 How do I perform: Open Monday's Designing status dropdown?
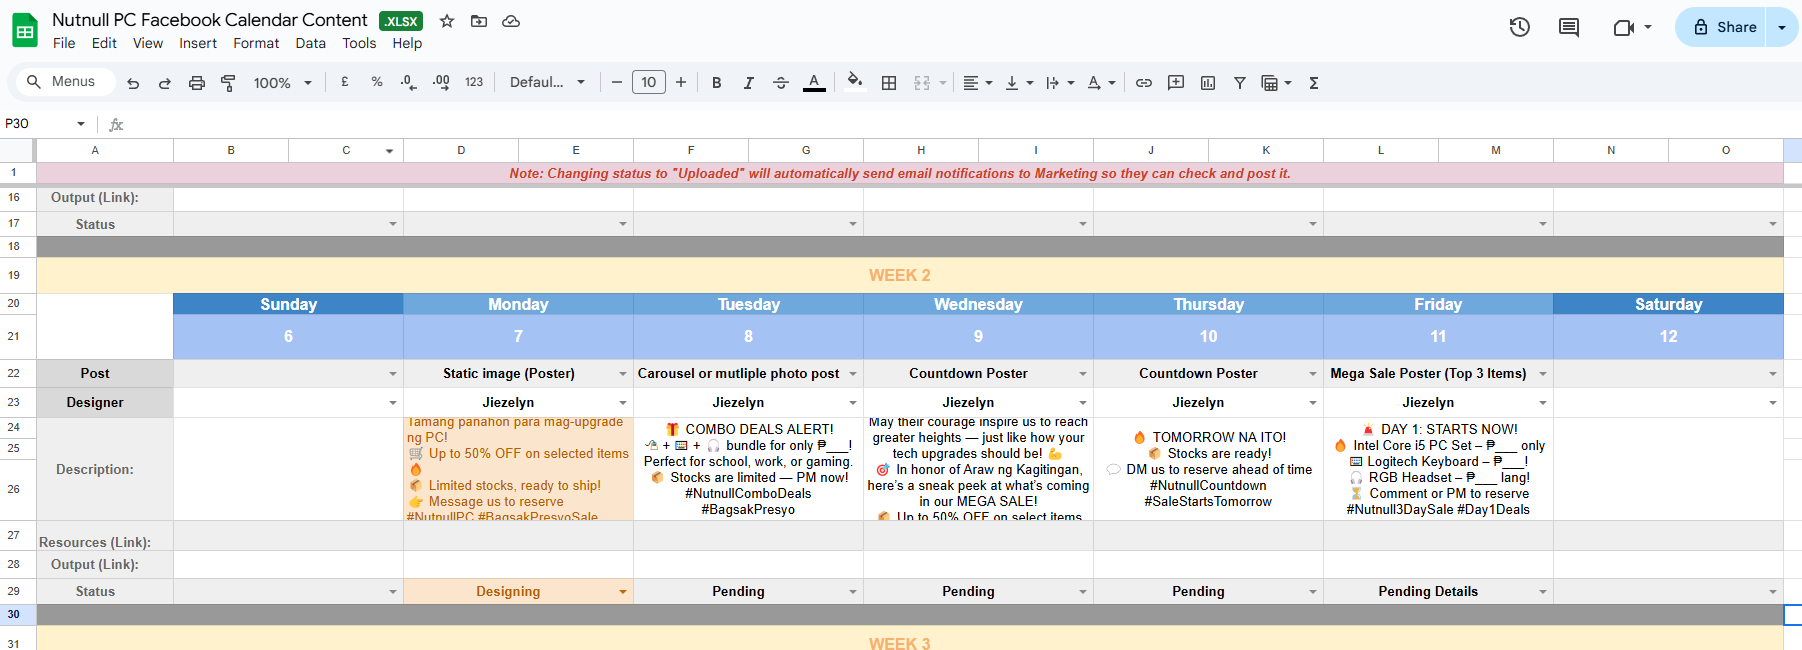pyautogui.click(x=623, y=592)
